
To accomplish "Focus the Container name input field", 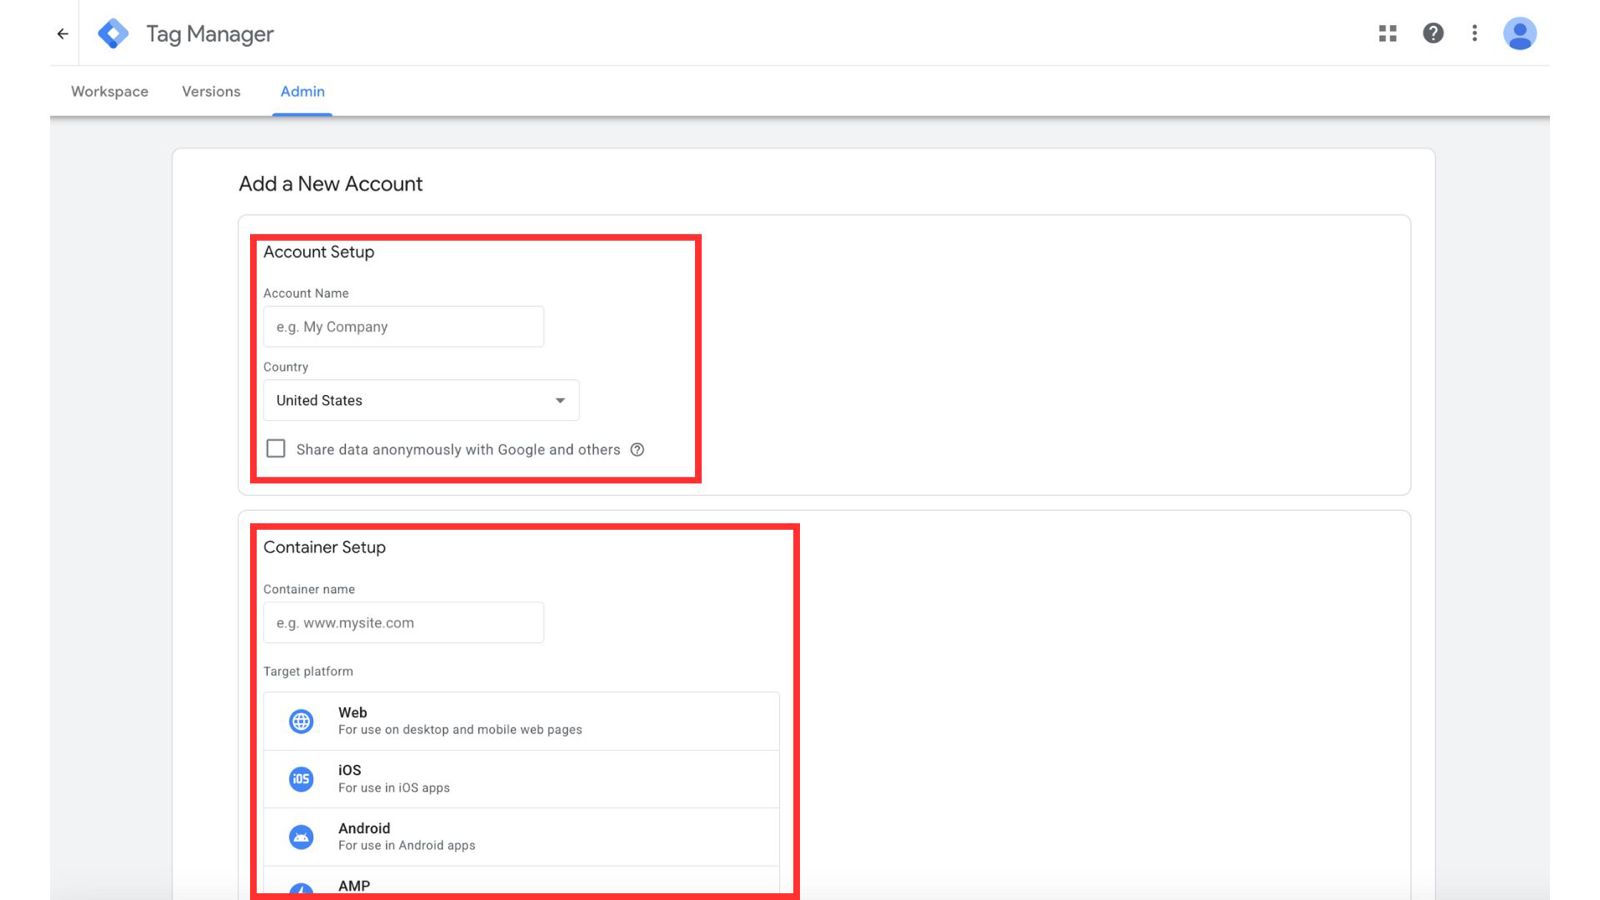I will (404, 623).
